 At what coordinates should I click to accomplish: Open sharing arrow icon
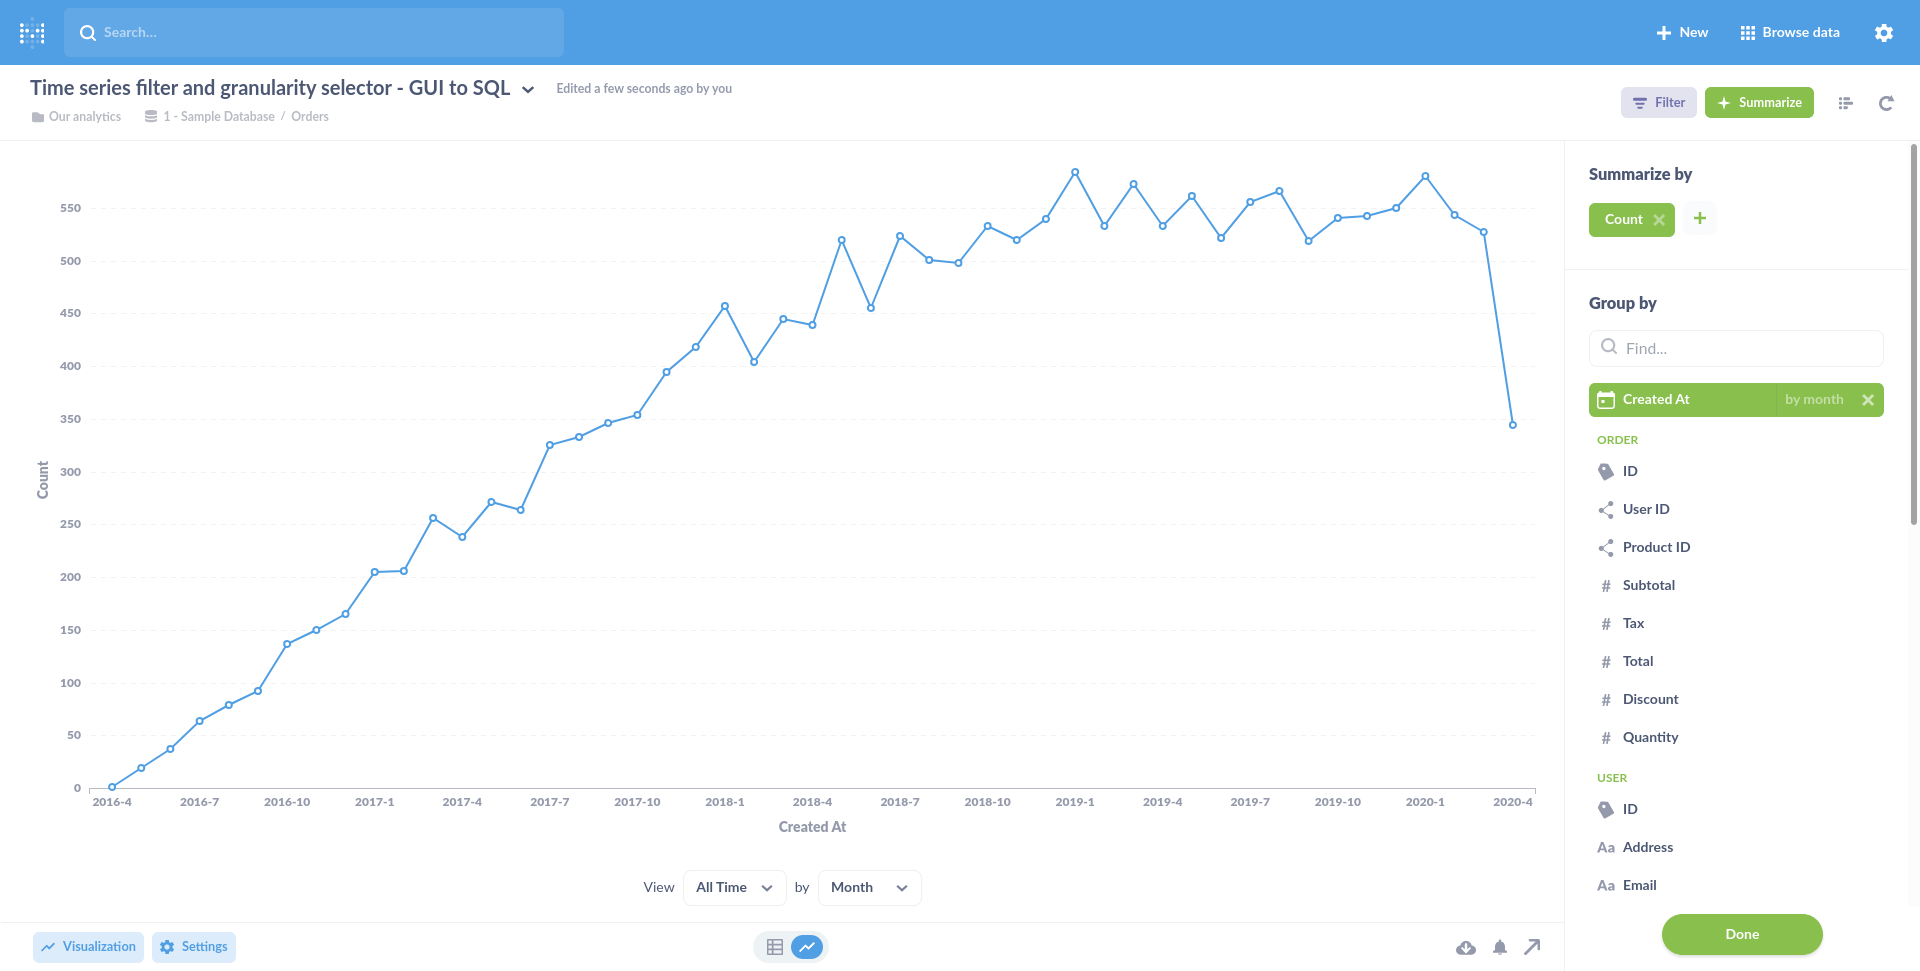click(1532, 947)
